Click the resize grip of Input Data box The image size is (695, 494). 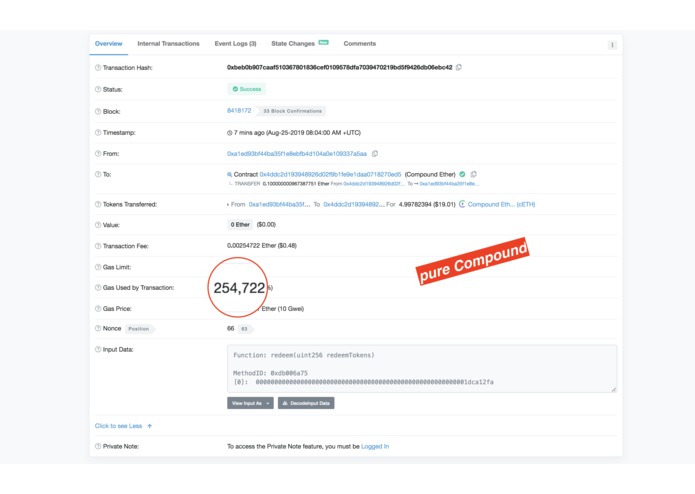tap(613, 389)
